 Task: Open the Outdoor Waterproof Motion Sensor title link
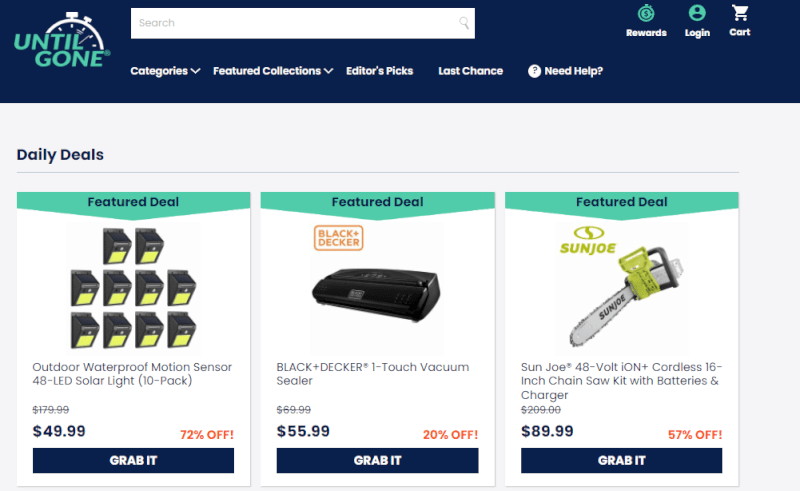point(132,374)
